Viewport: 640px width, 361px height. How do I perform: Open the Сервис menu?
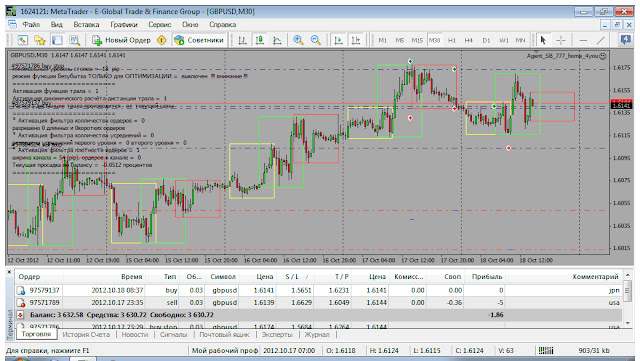coord(160,25)
